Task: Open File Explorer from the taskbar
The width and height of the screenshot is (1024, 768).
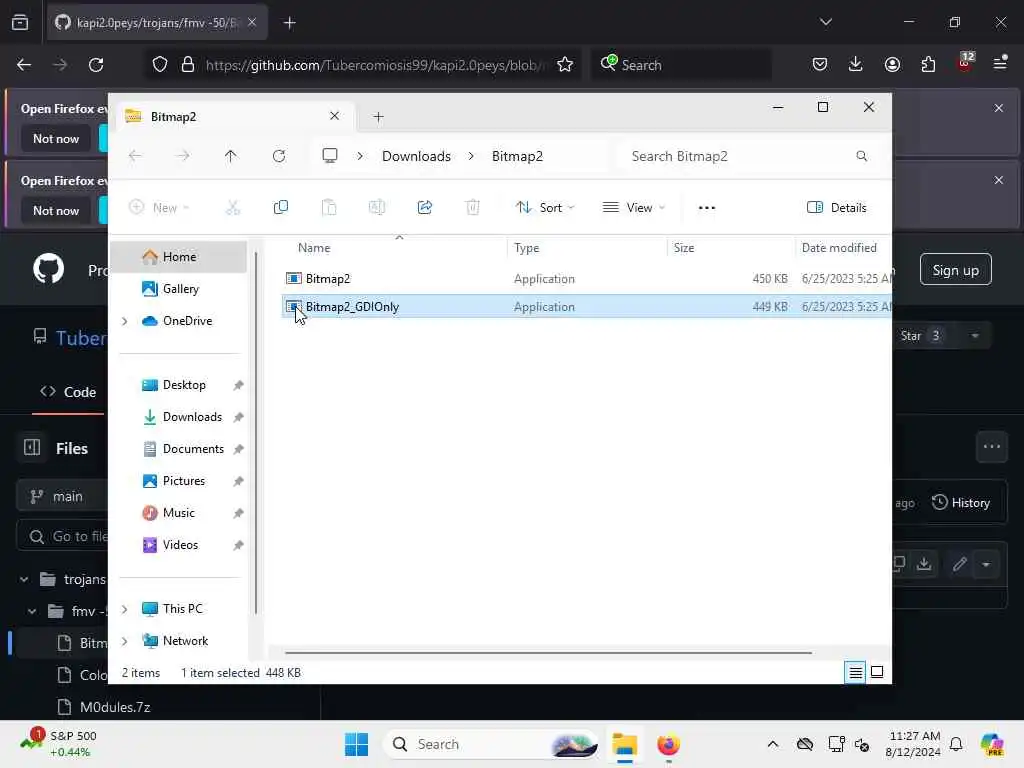Action: [624, 744]
